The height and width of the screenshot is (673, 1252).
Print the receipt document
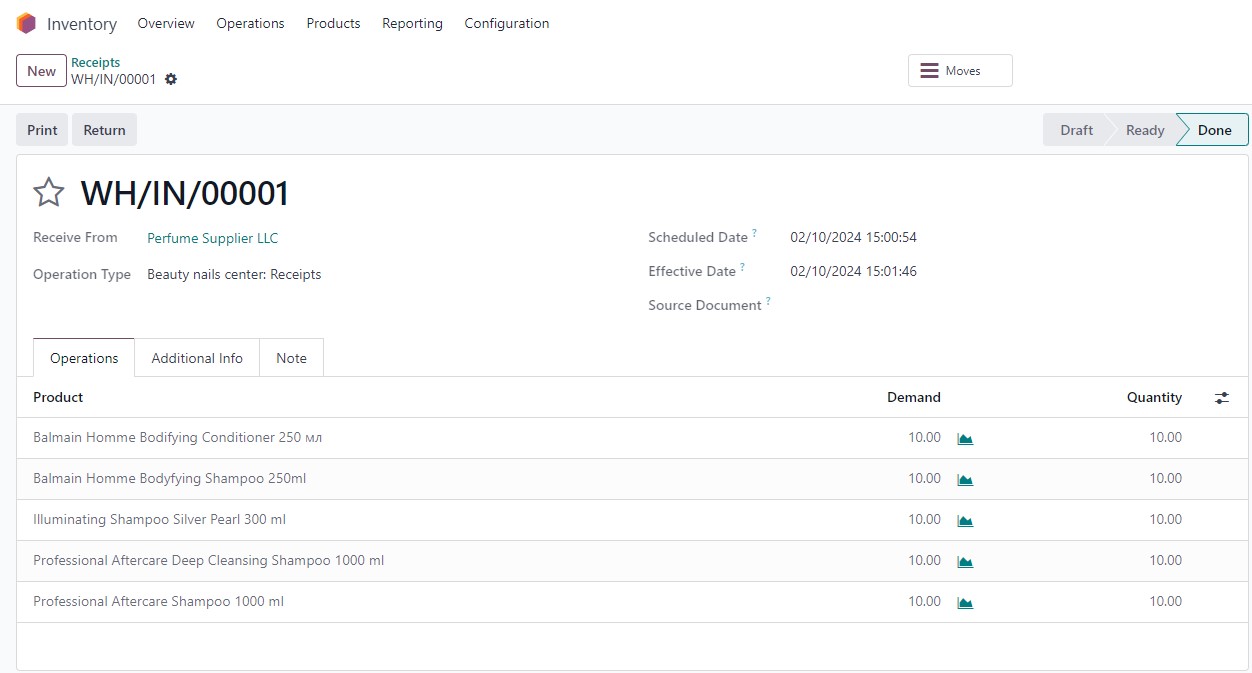[x=41, y=129]
